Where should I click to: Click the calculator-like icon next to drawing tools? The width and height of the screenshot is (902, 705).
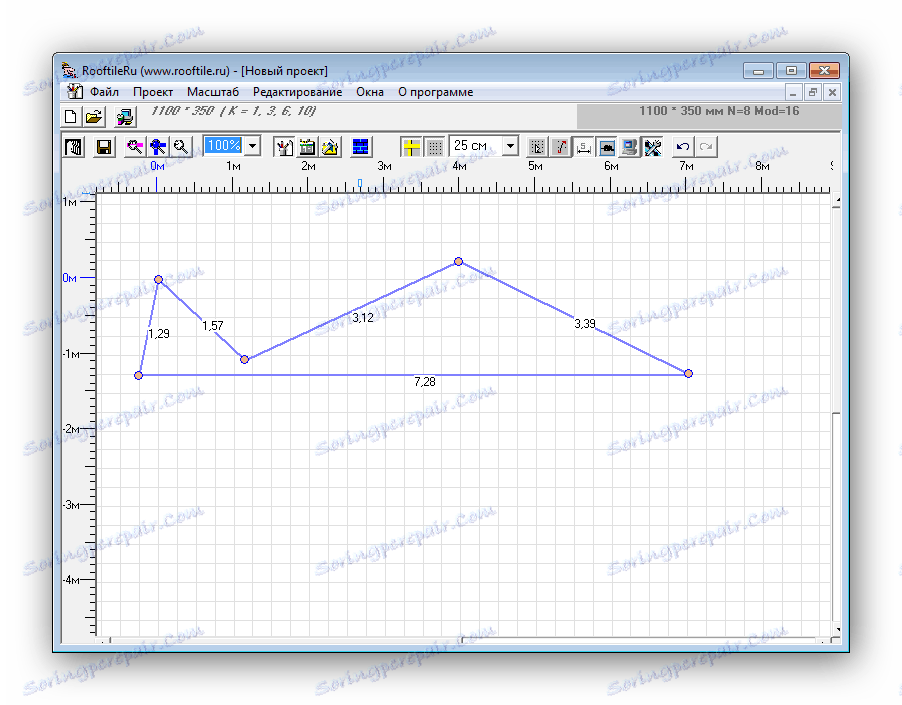[x=307, y=147]
